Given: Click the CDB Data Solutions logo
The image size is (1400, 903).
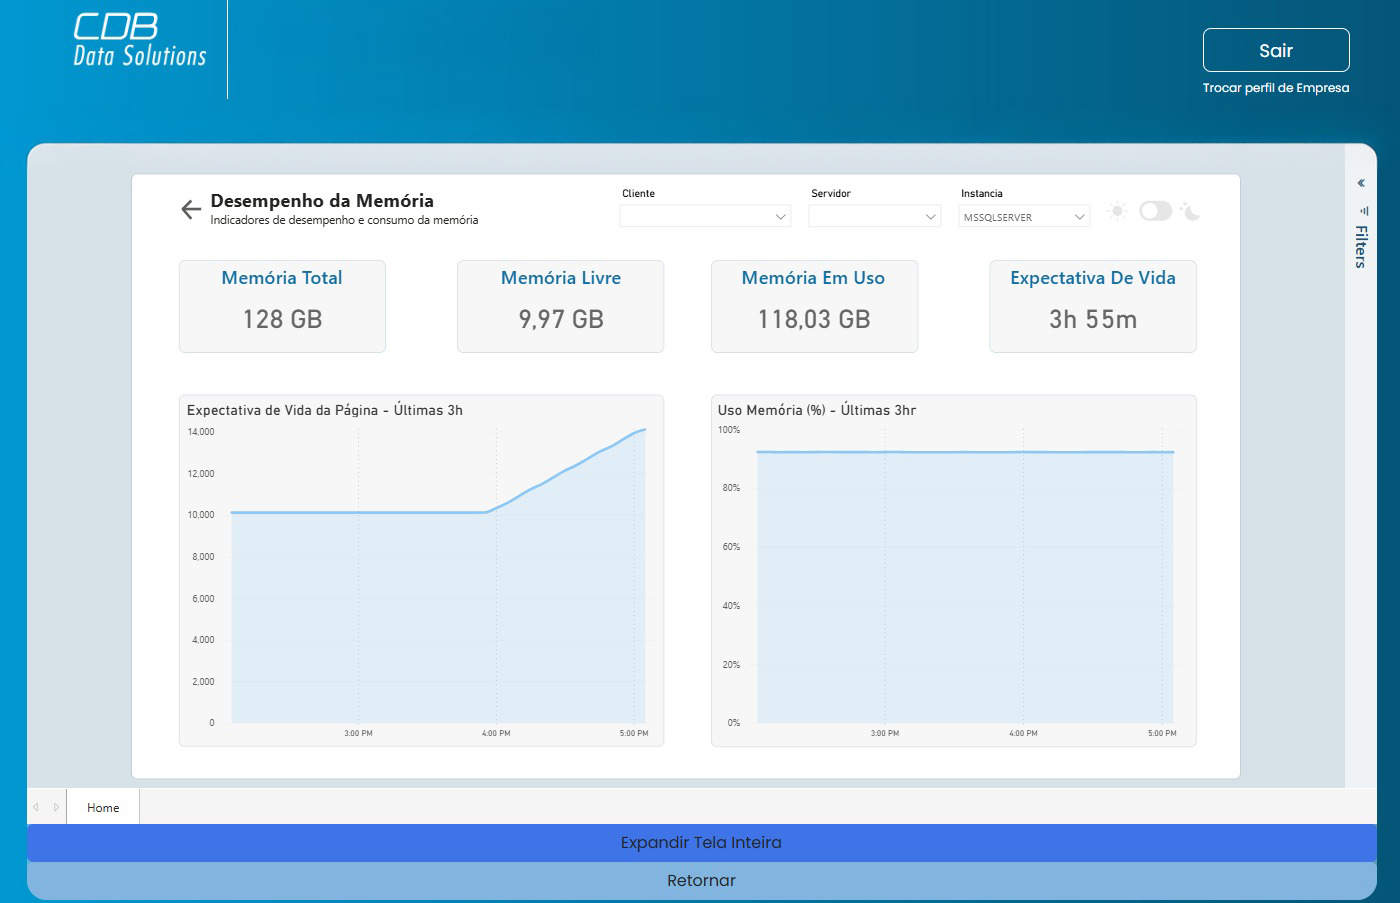Looking at the screenshot, I should point(140,42).
